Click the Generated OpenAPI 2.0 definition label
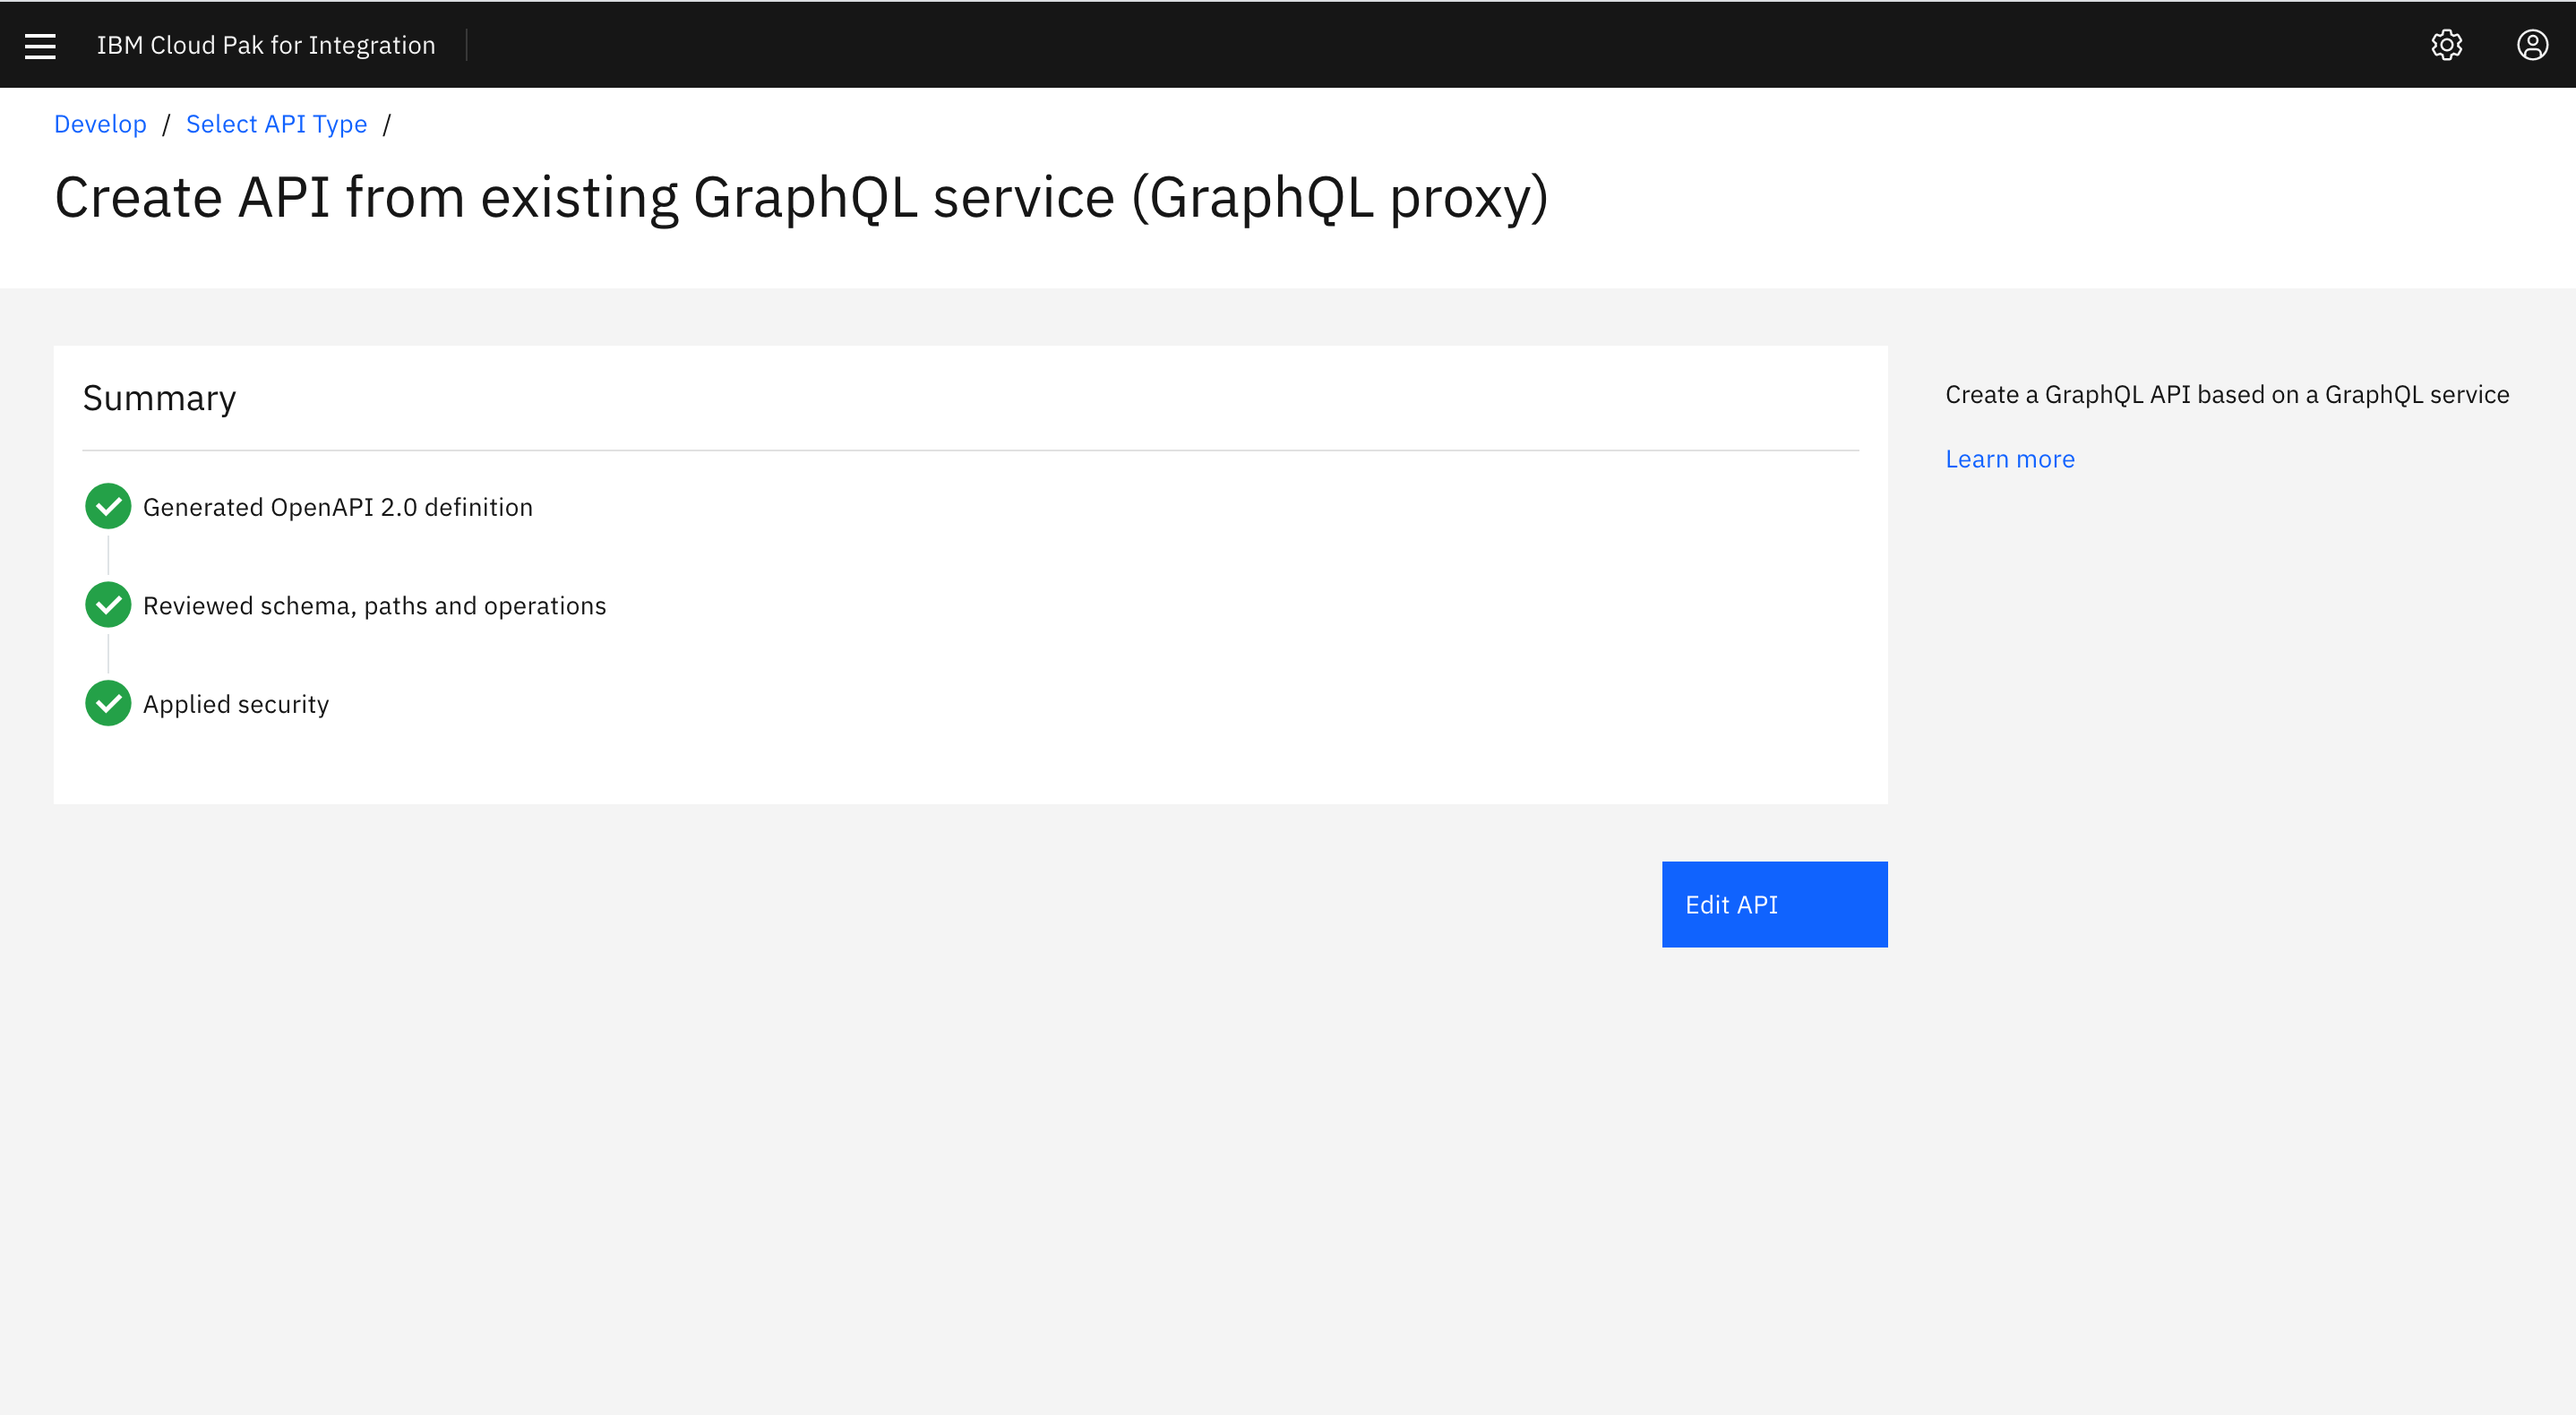 (338, 507)
